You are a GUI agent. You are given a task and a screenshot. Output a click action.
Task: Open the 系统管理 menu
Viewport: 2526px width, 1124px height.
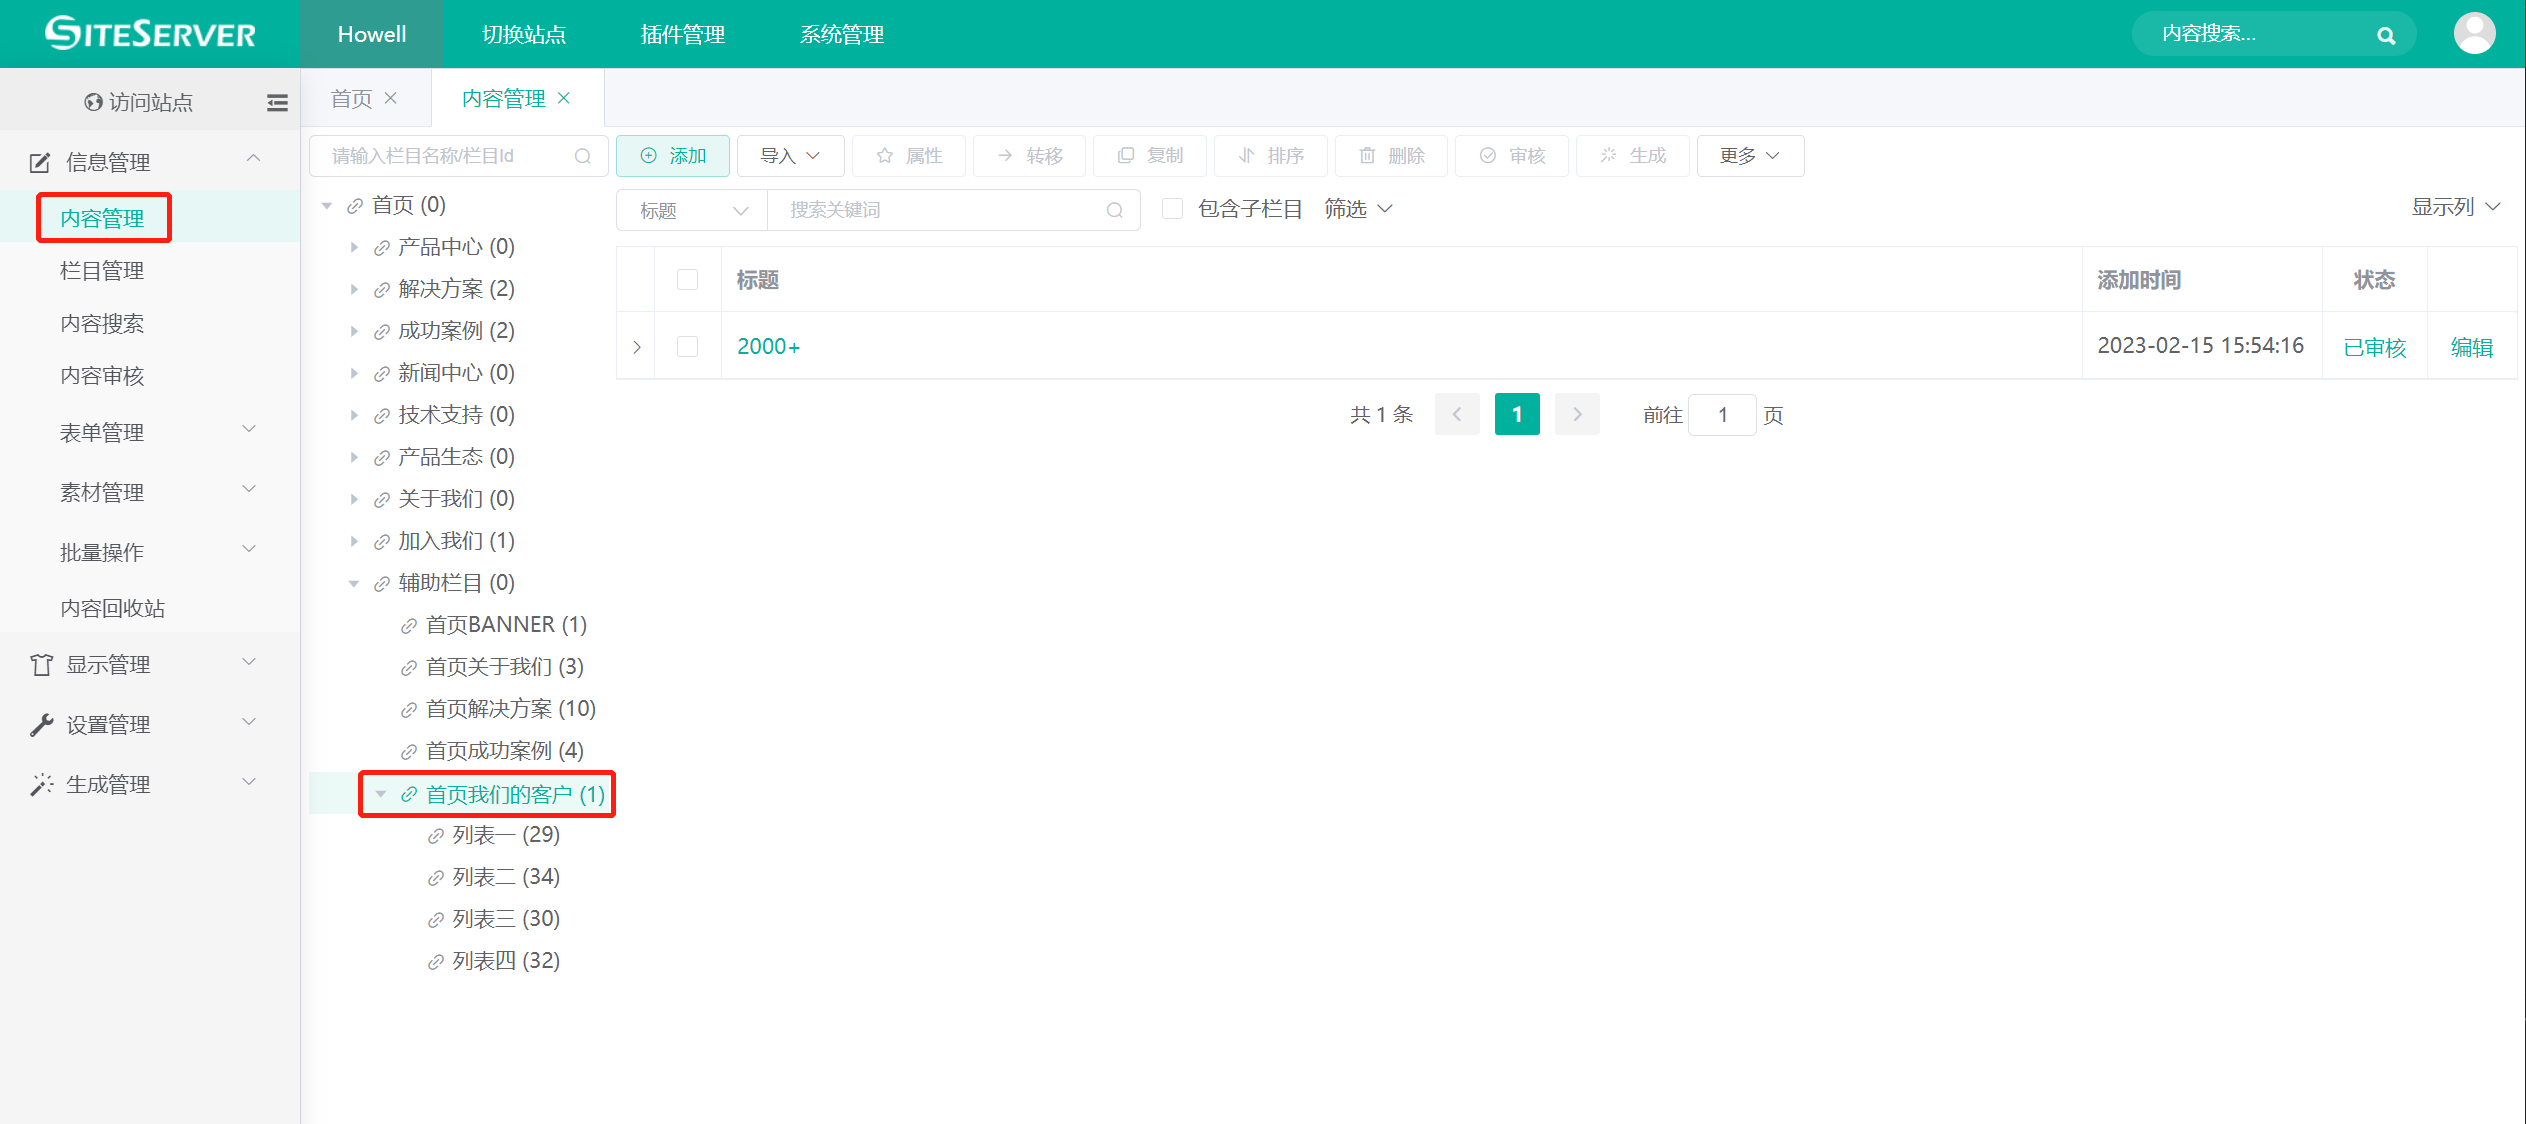tap(841, 33)
